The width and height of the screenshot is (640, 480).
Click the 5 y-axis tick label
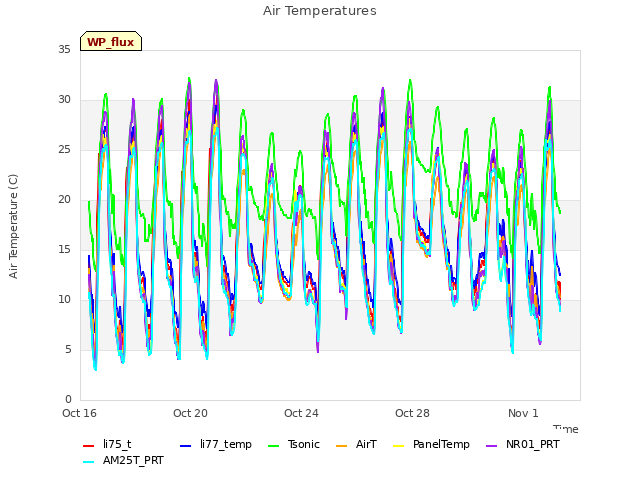(x=68, y=349)
